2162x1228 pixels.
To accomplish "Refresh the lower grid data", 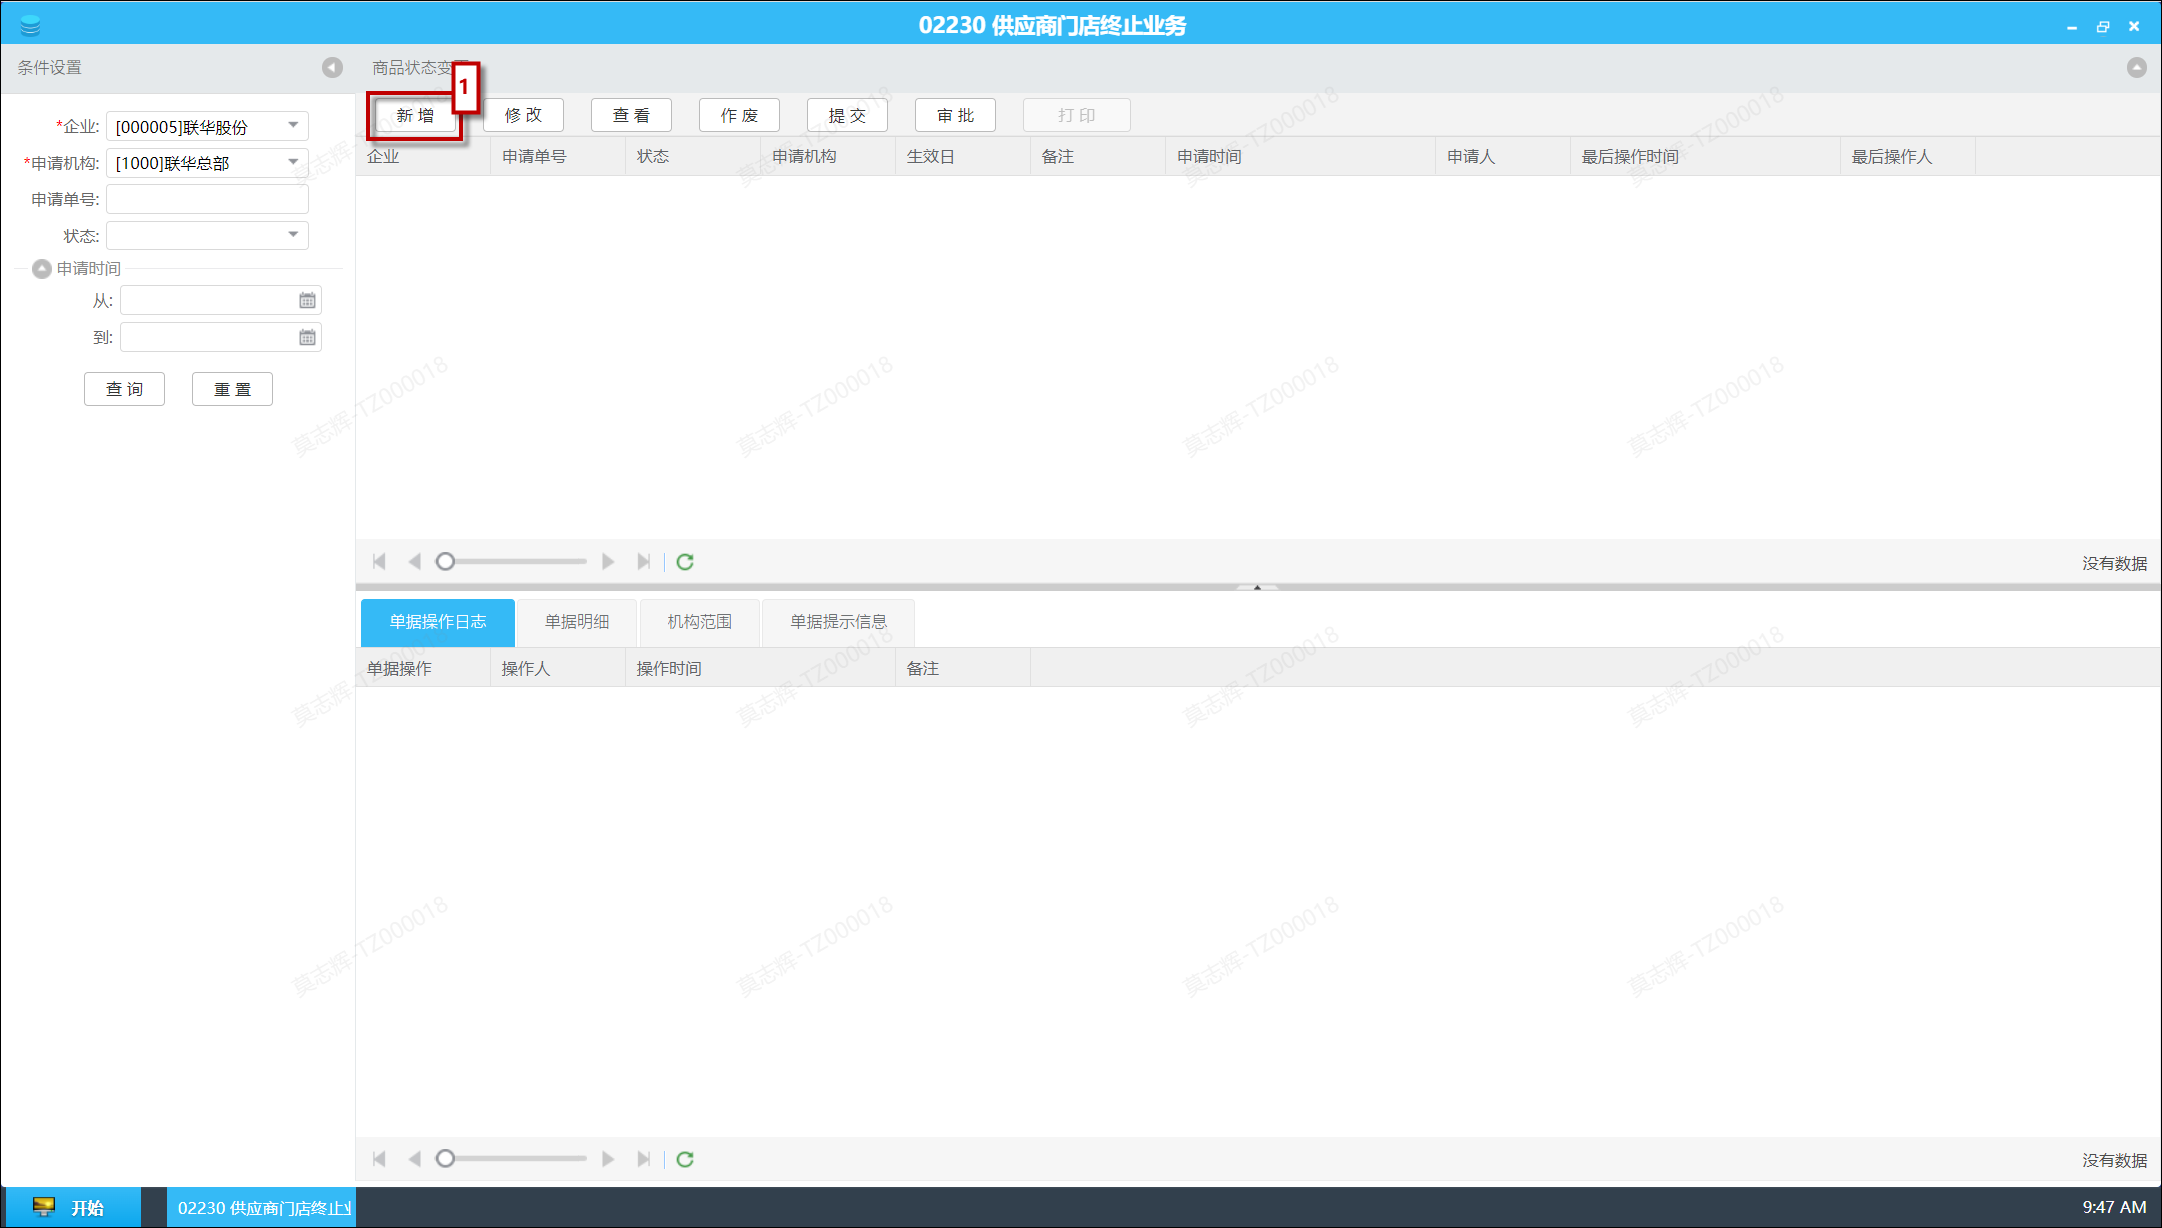I will [685, 1159].
